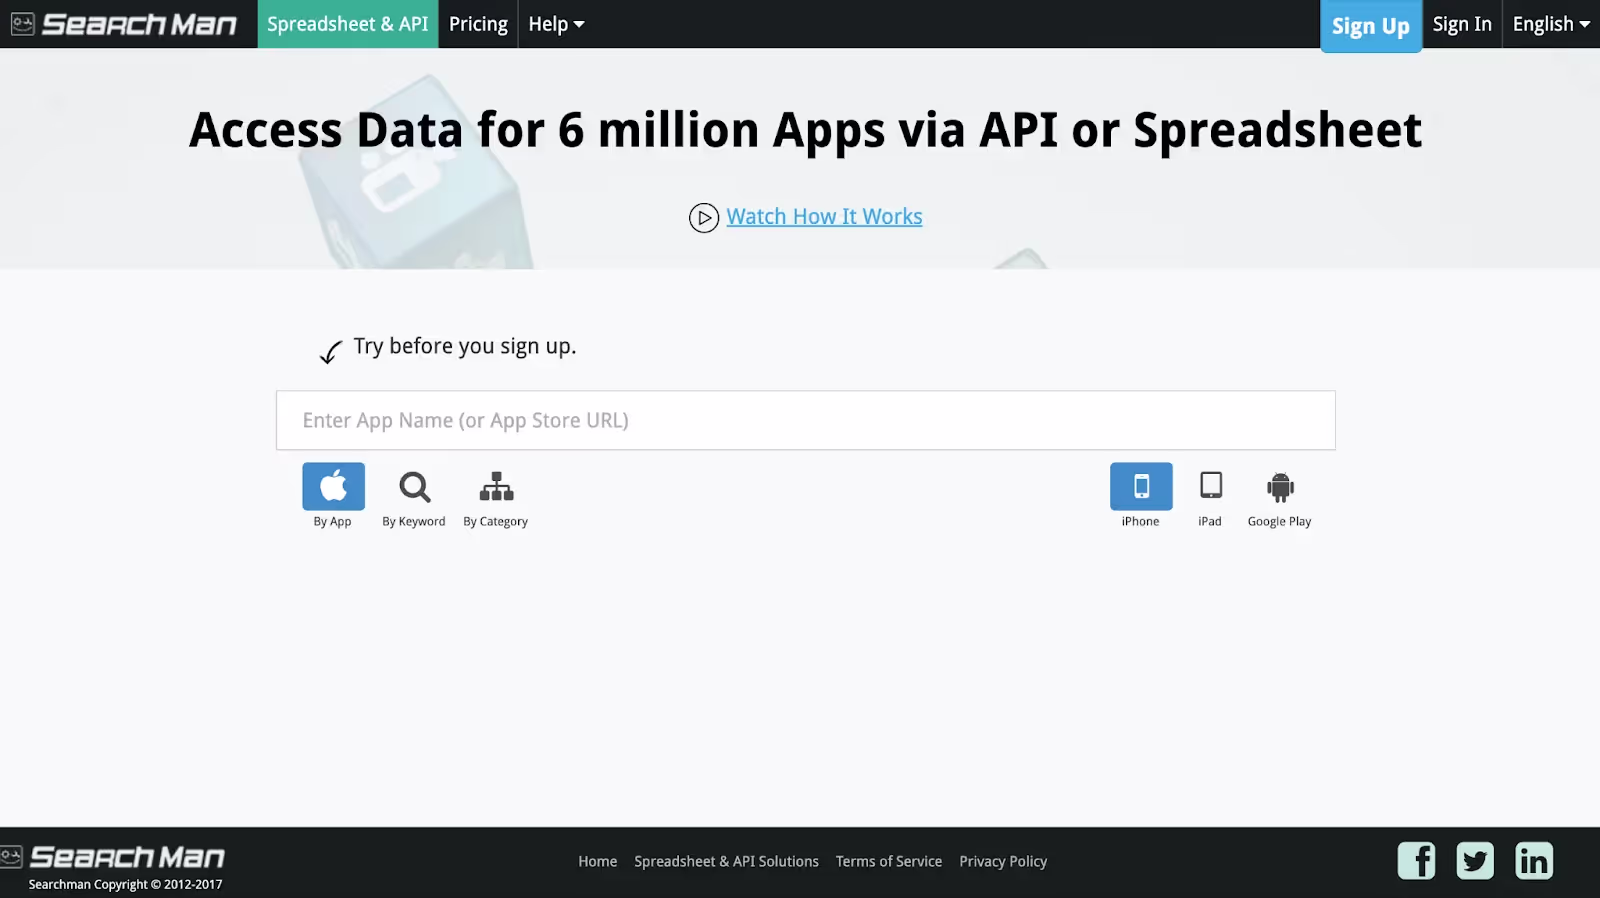The image size is (1600, 898).
Task: Choose the By Category hierarchy icon
Action: click(x=496, y=487)
